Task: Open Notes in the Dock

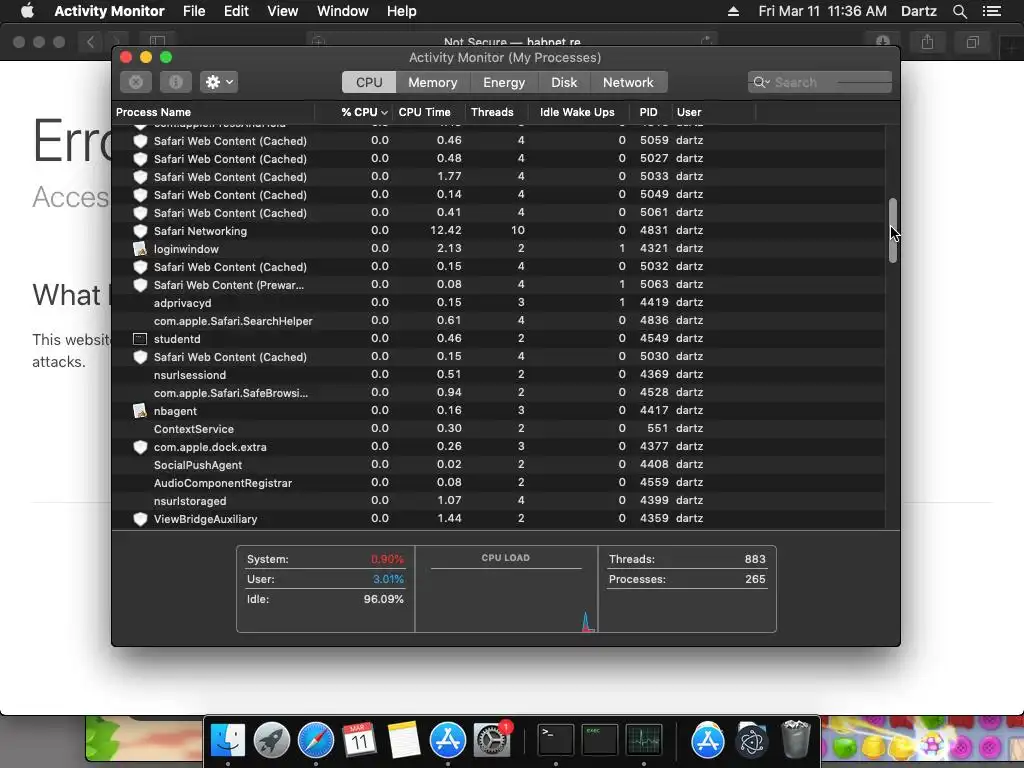Action: (404, 741)
